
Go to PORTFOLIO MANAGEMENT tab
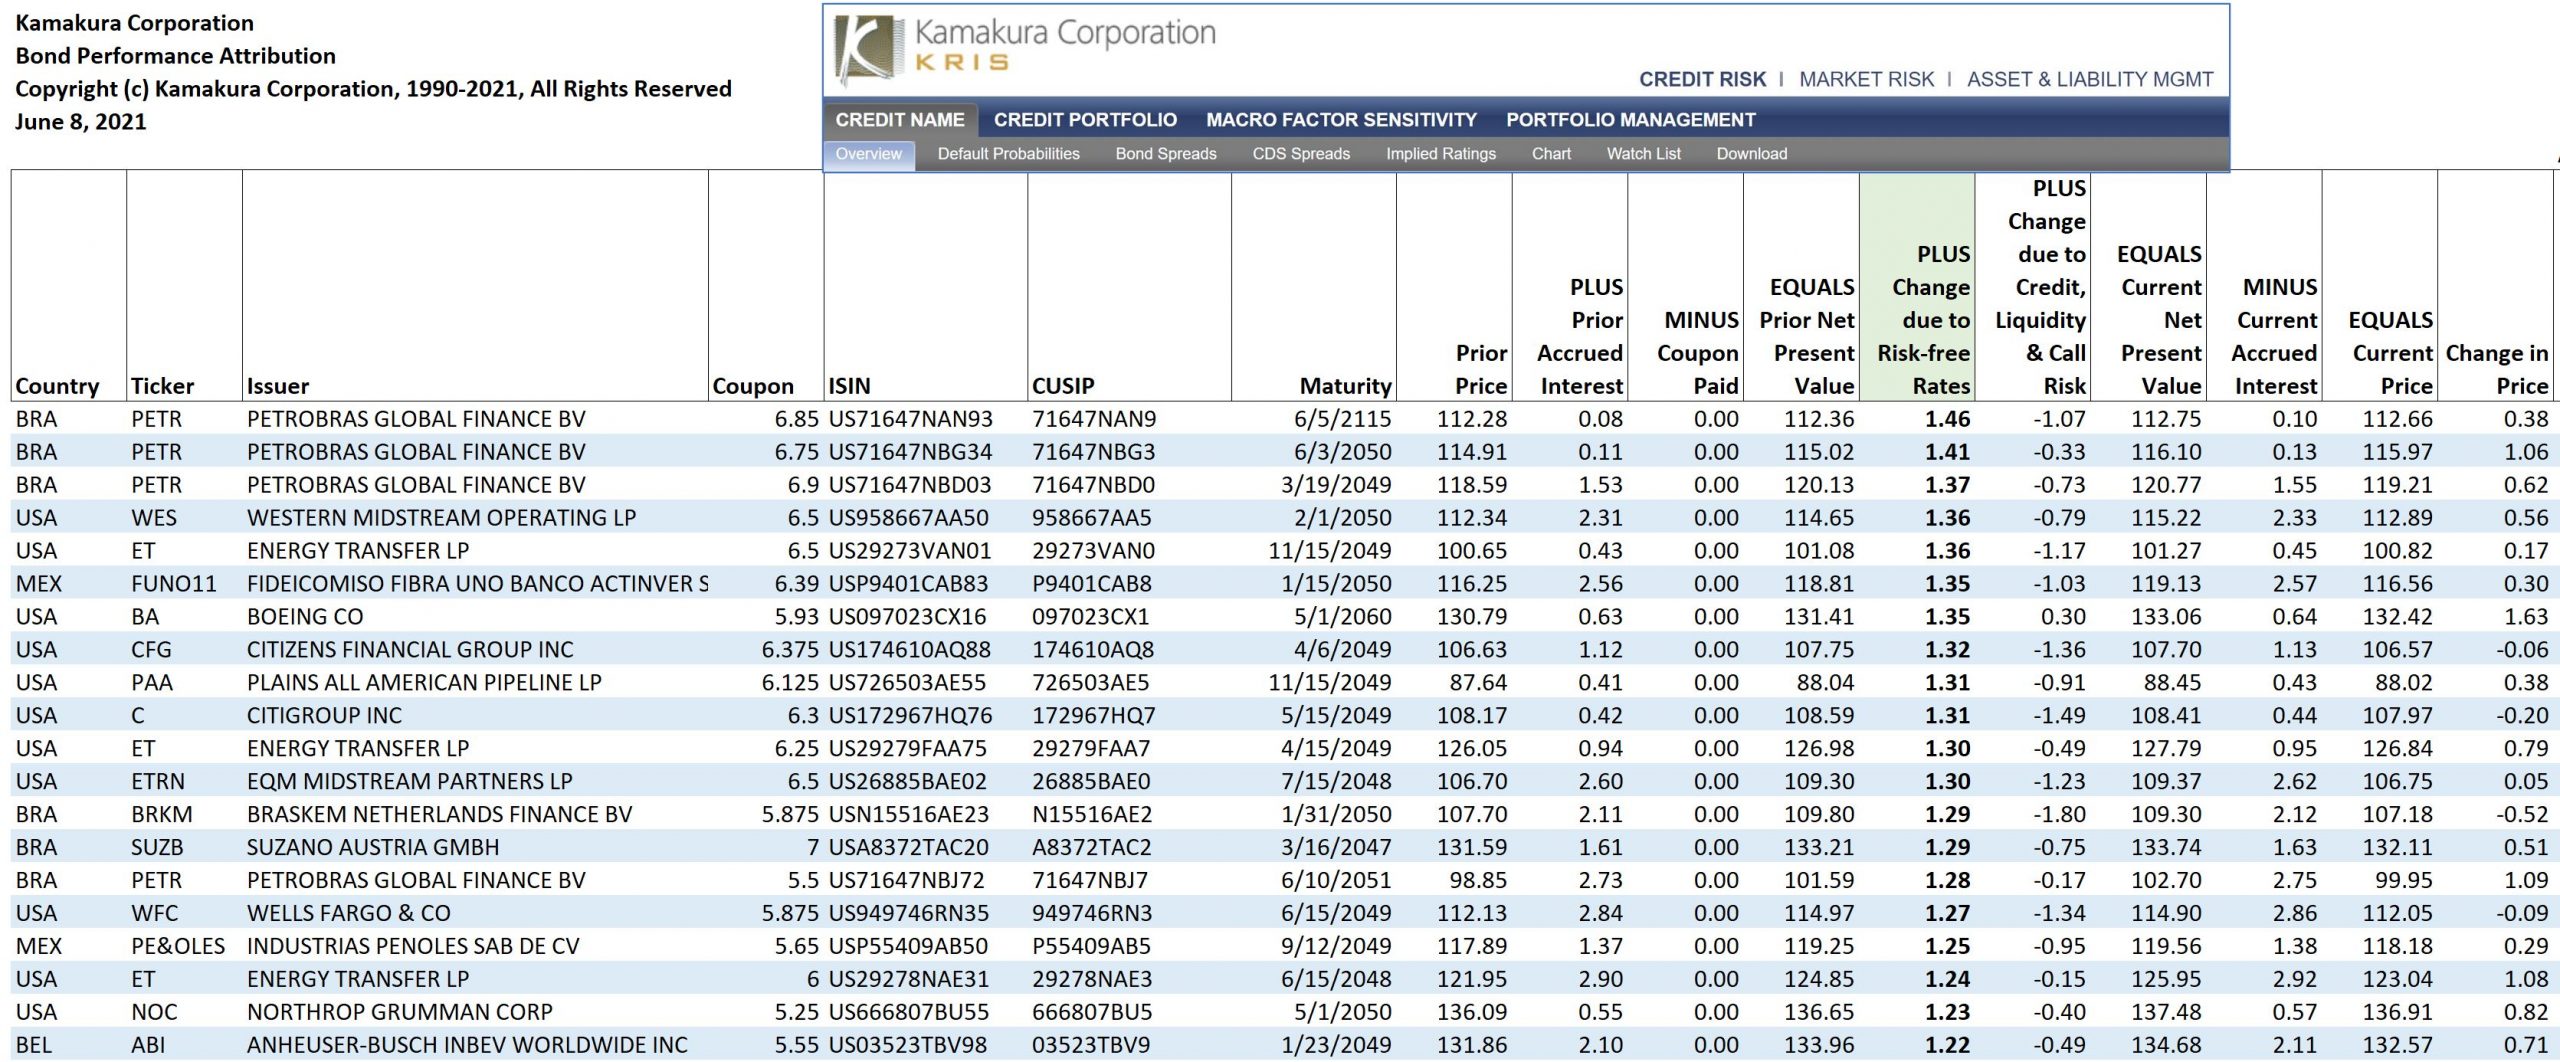(1631, 120)
